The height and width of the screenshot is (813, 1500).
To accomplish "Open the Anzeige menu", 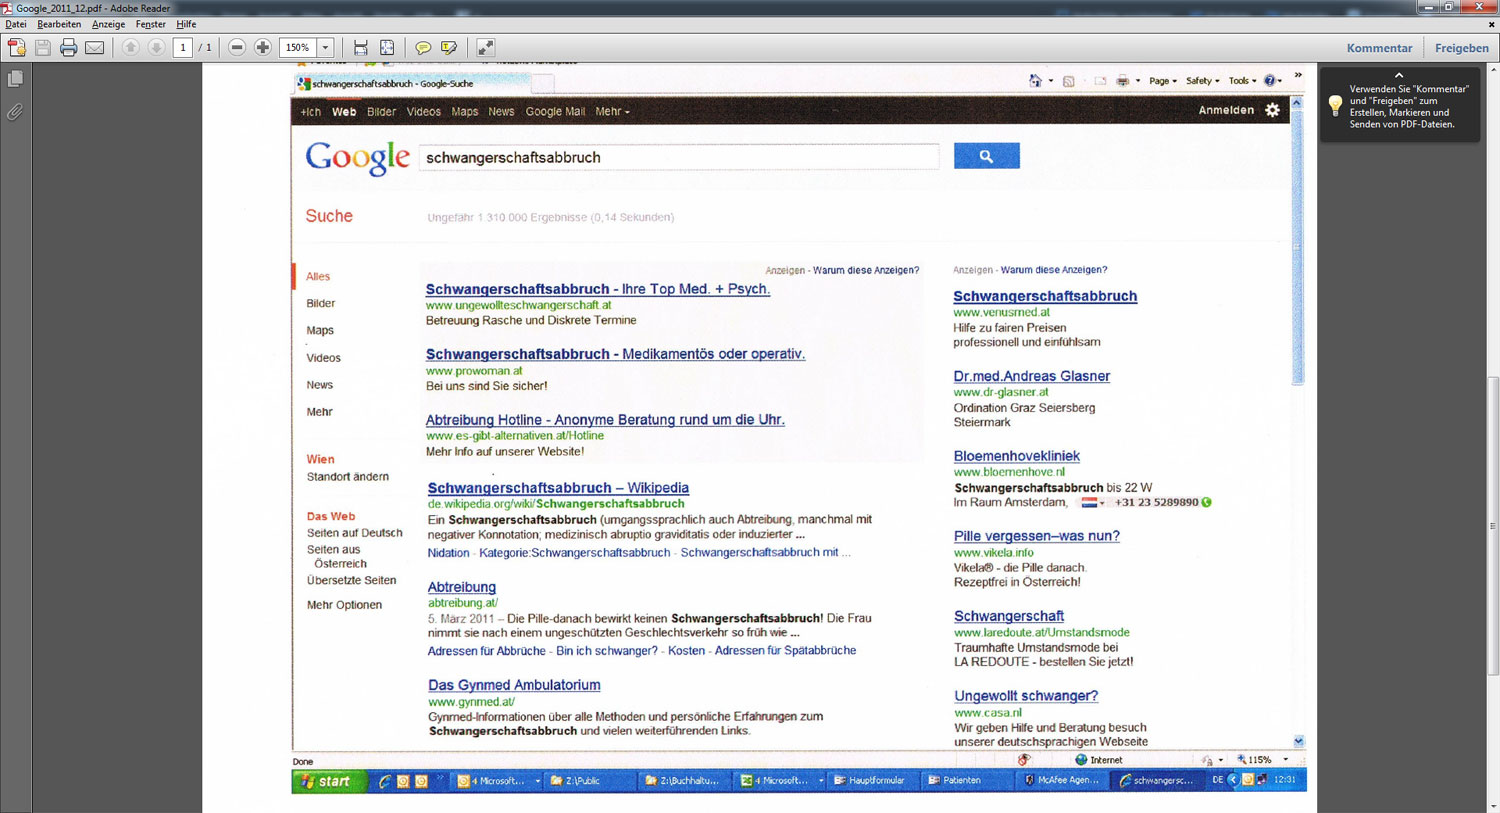I will pos(108,24).
